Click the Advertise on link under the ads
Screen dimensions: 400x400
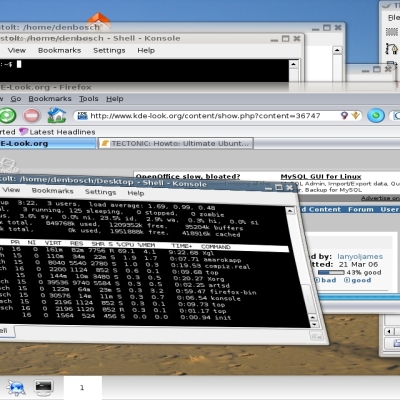380,198
